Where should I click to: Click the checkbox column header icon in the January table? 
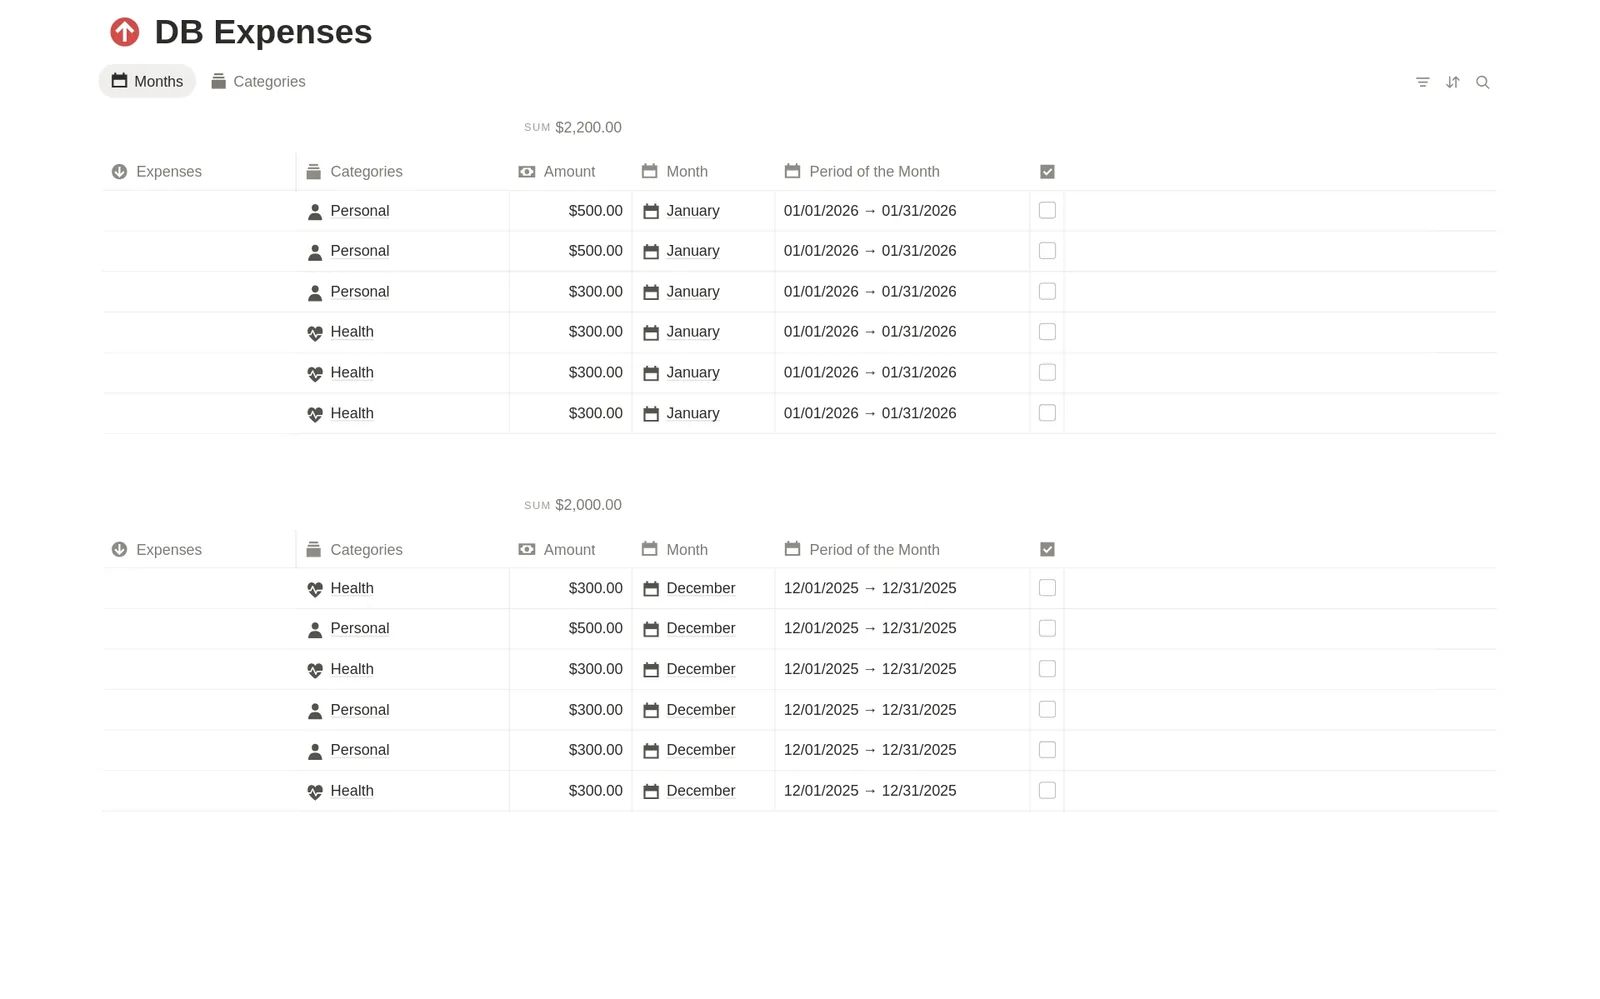(x=1047, y=172)
